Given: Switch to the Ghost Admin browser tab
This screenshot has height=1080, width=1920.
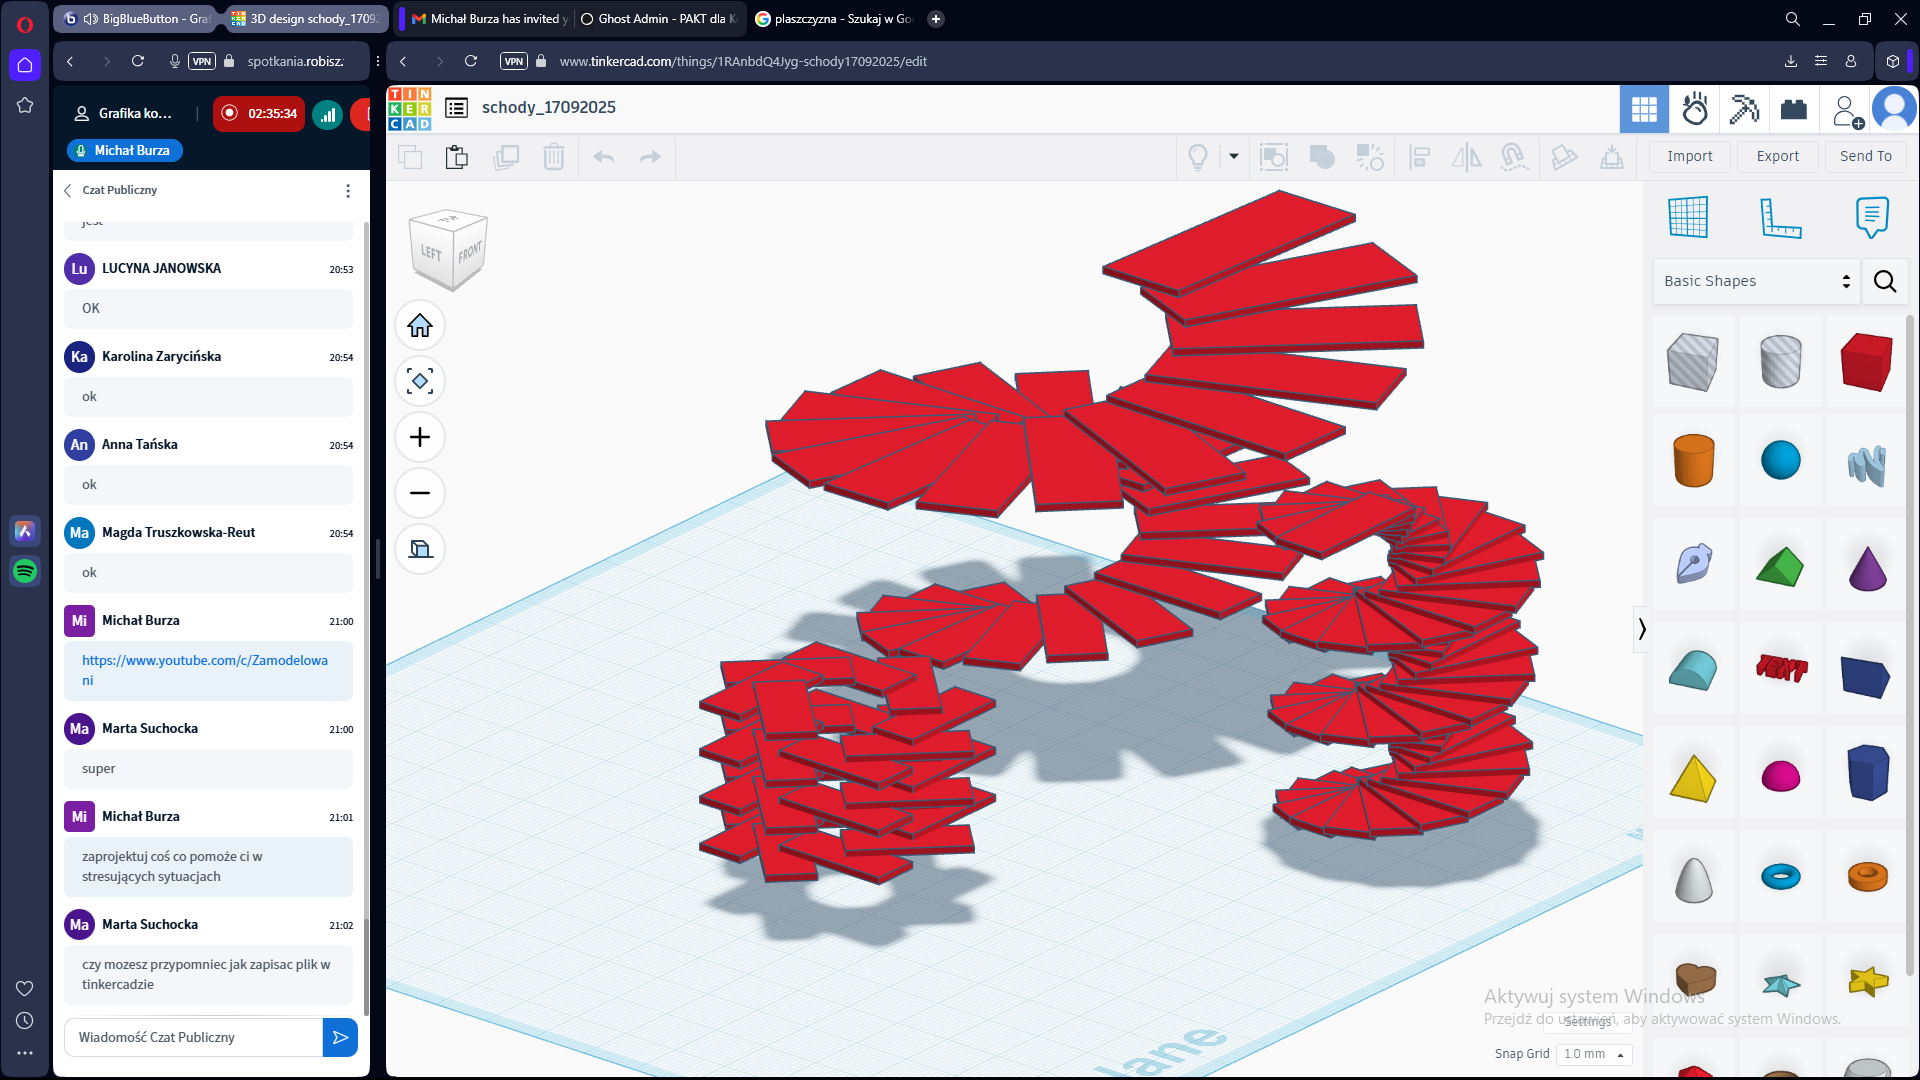Looking at the screenshot, I should tap(659, 19).
